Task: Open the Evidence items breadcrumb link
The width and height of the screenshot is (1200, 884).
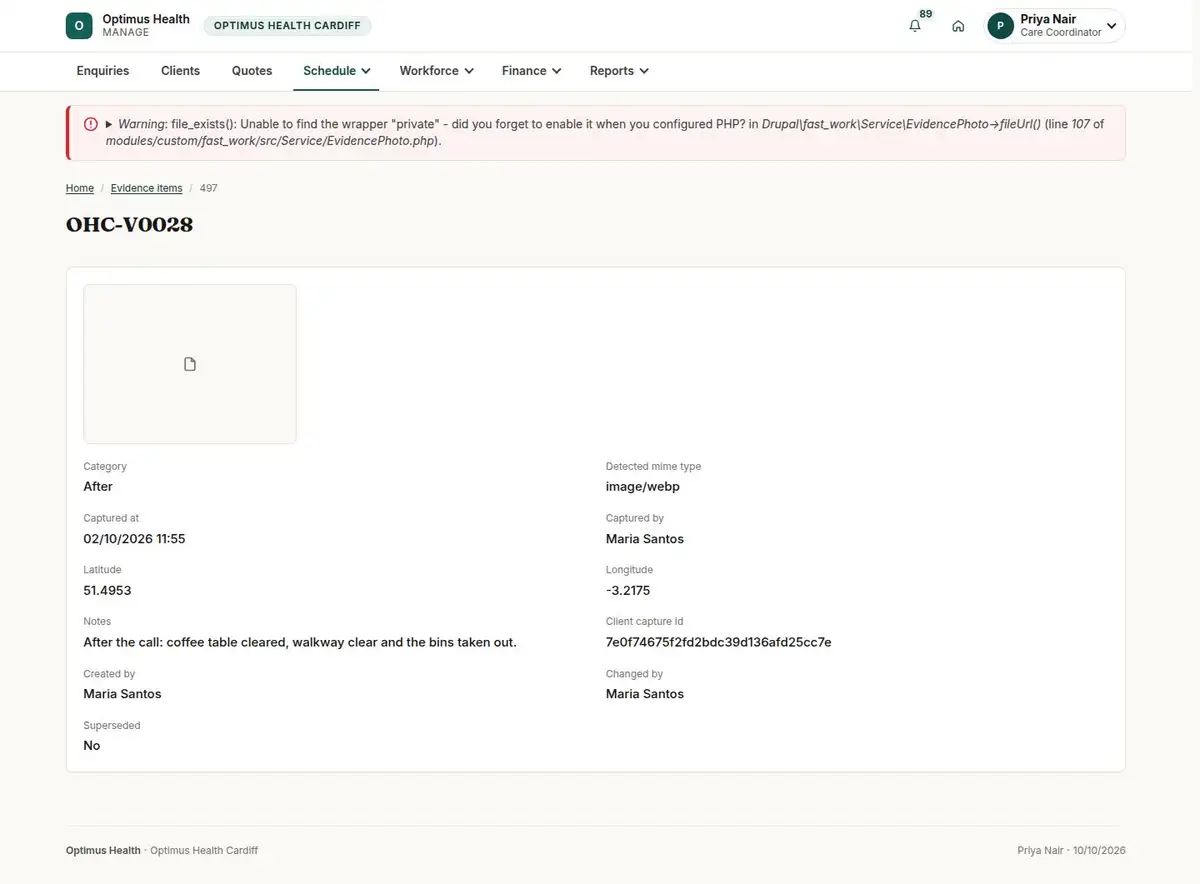Action: [x=147, y=188]
